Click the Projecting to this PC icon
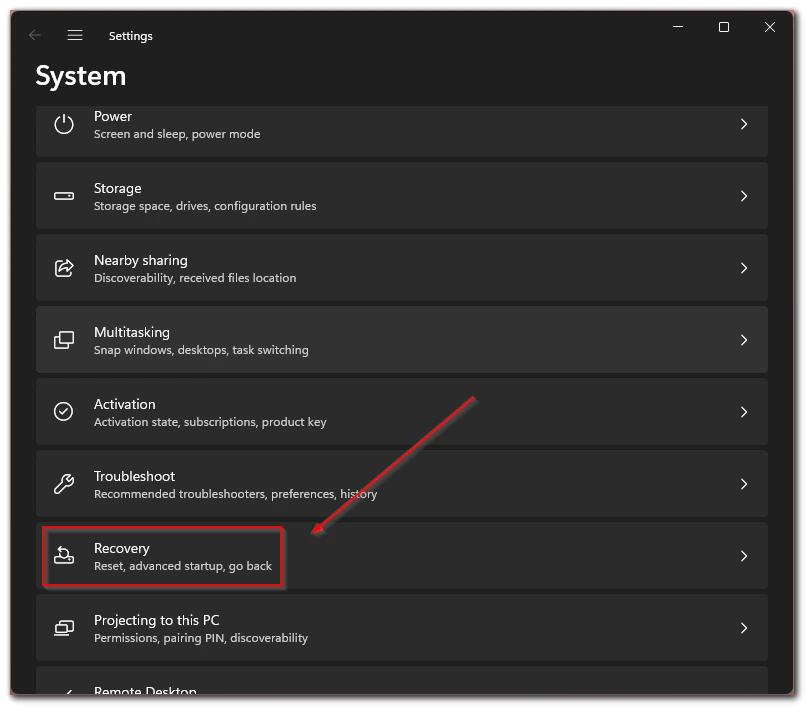 (x=64, y=628)
